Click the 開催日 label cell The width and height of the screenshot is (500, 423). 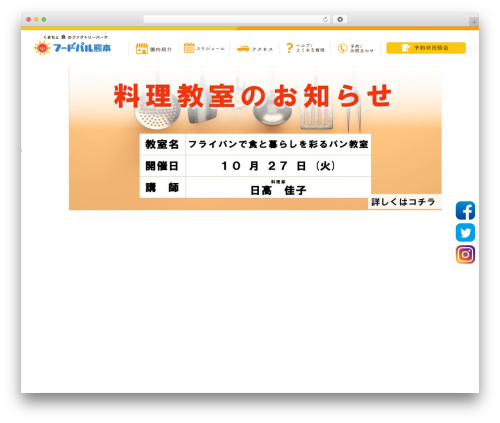click(x=162, y=166)
